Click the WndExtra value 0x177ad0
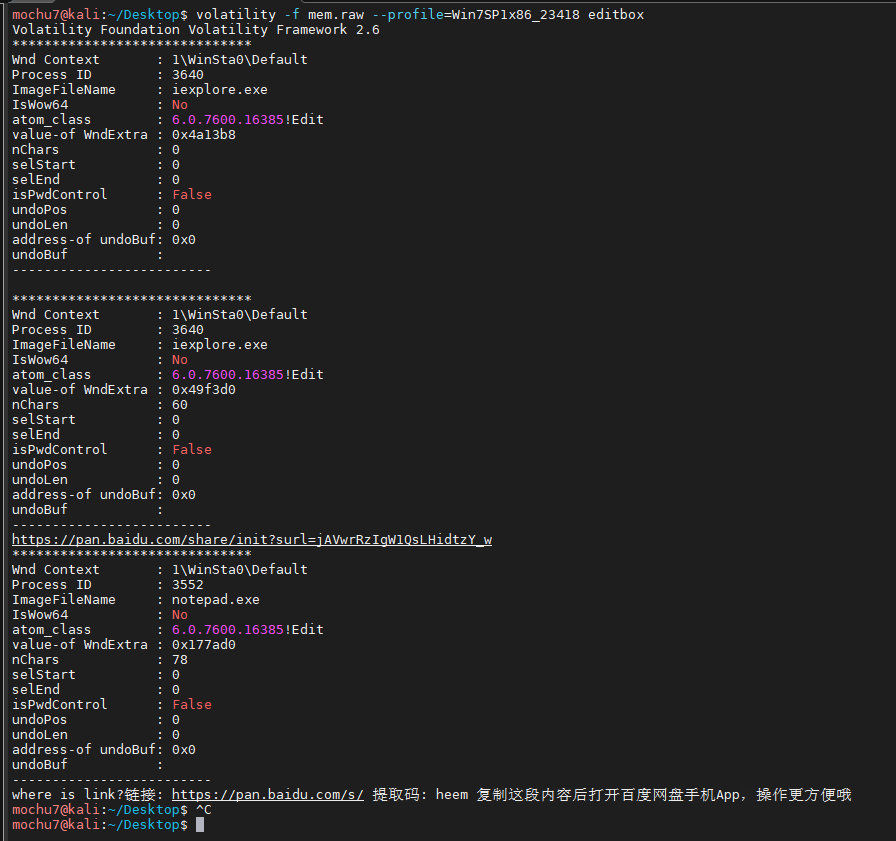Viewport: 896px width, 841px height. tap(203, 644)
